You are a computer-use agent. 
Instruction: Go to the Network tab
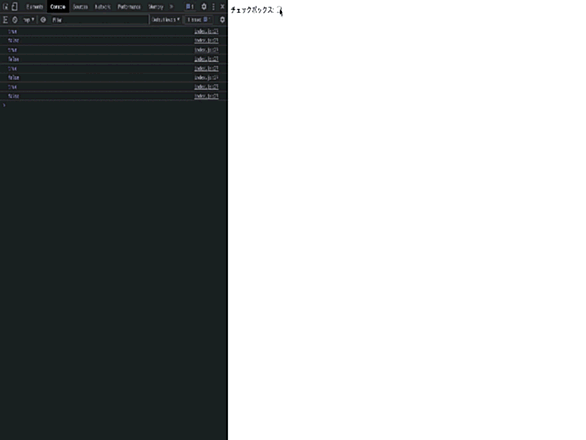[102, 7]
